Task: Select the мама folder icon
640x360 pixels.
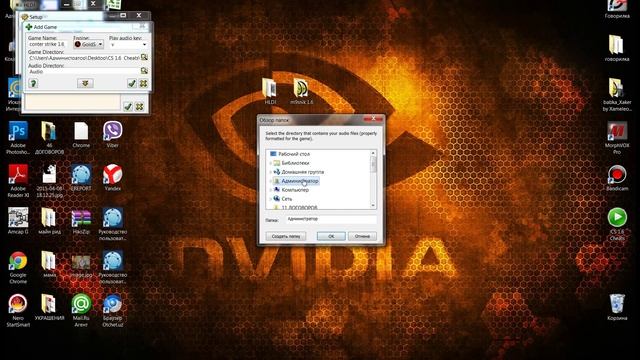Action: [49, 264]
